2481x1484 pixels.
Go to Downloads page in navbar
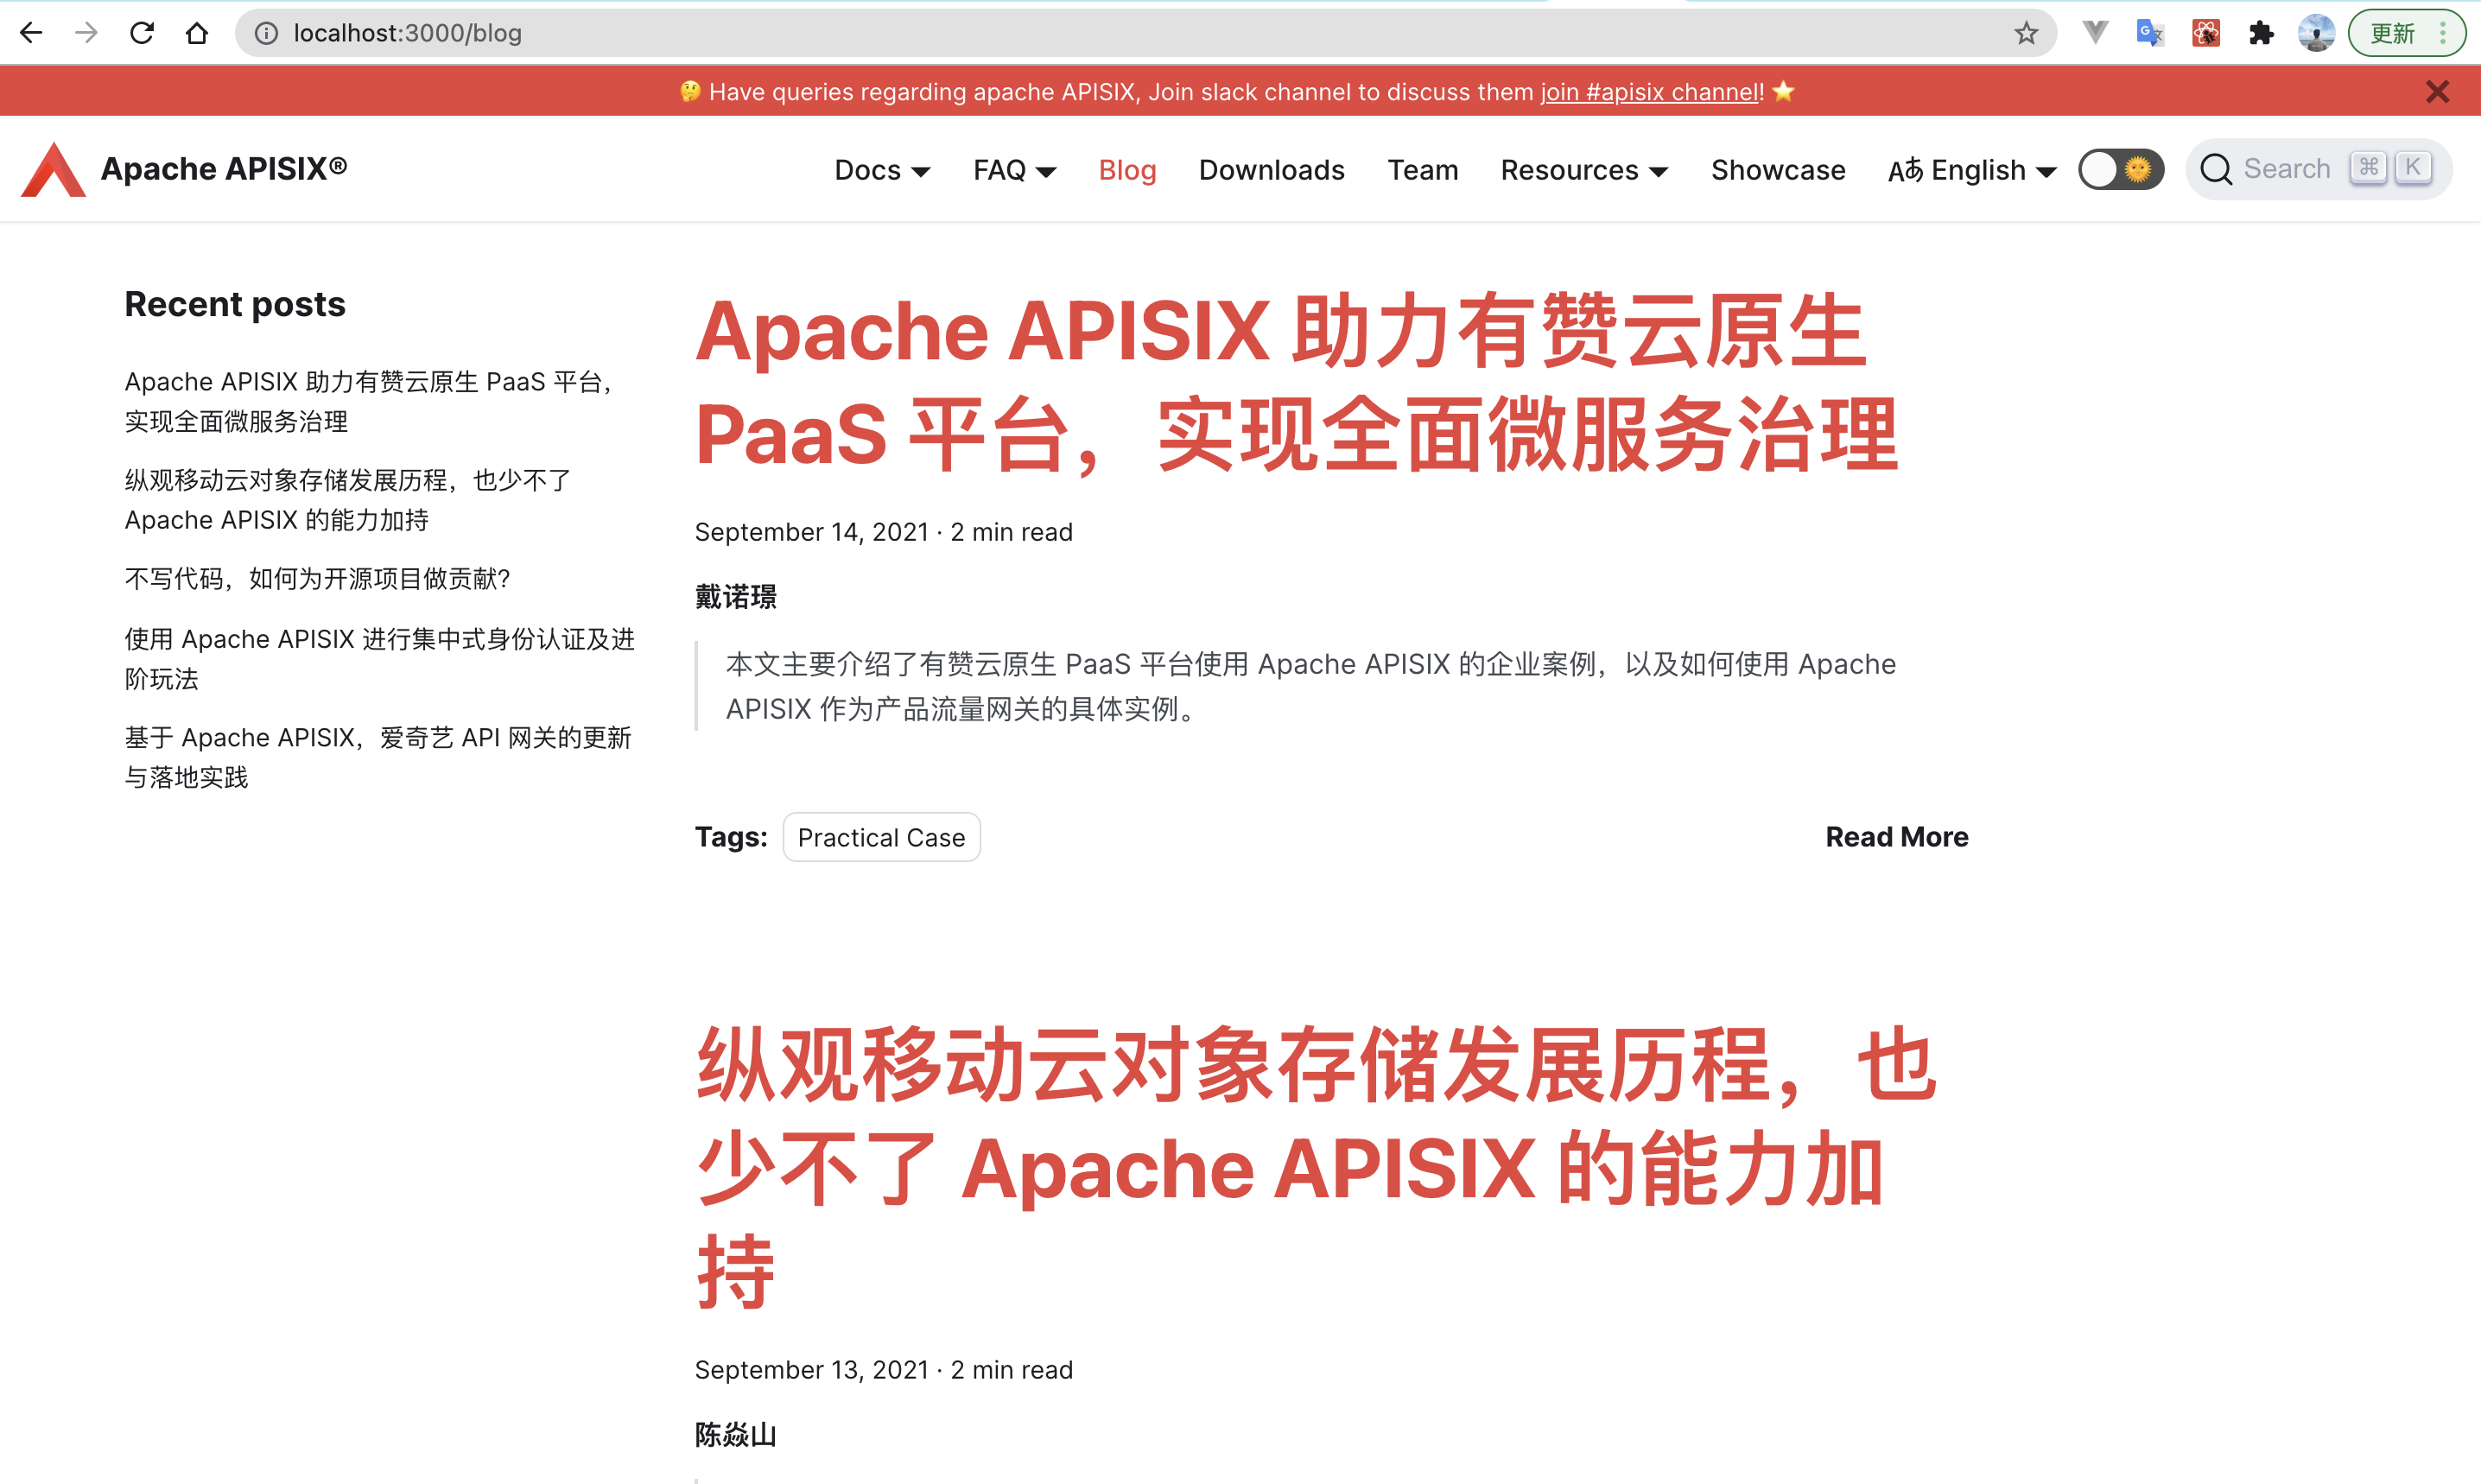(x=1271, y=170)
